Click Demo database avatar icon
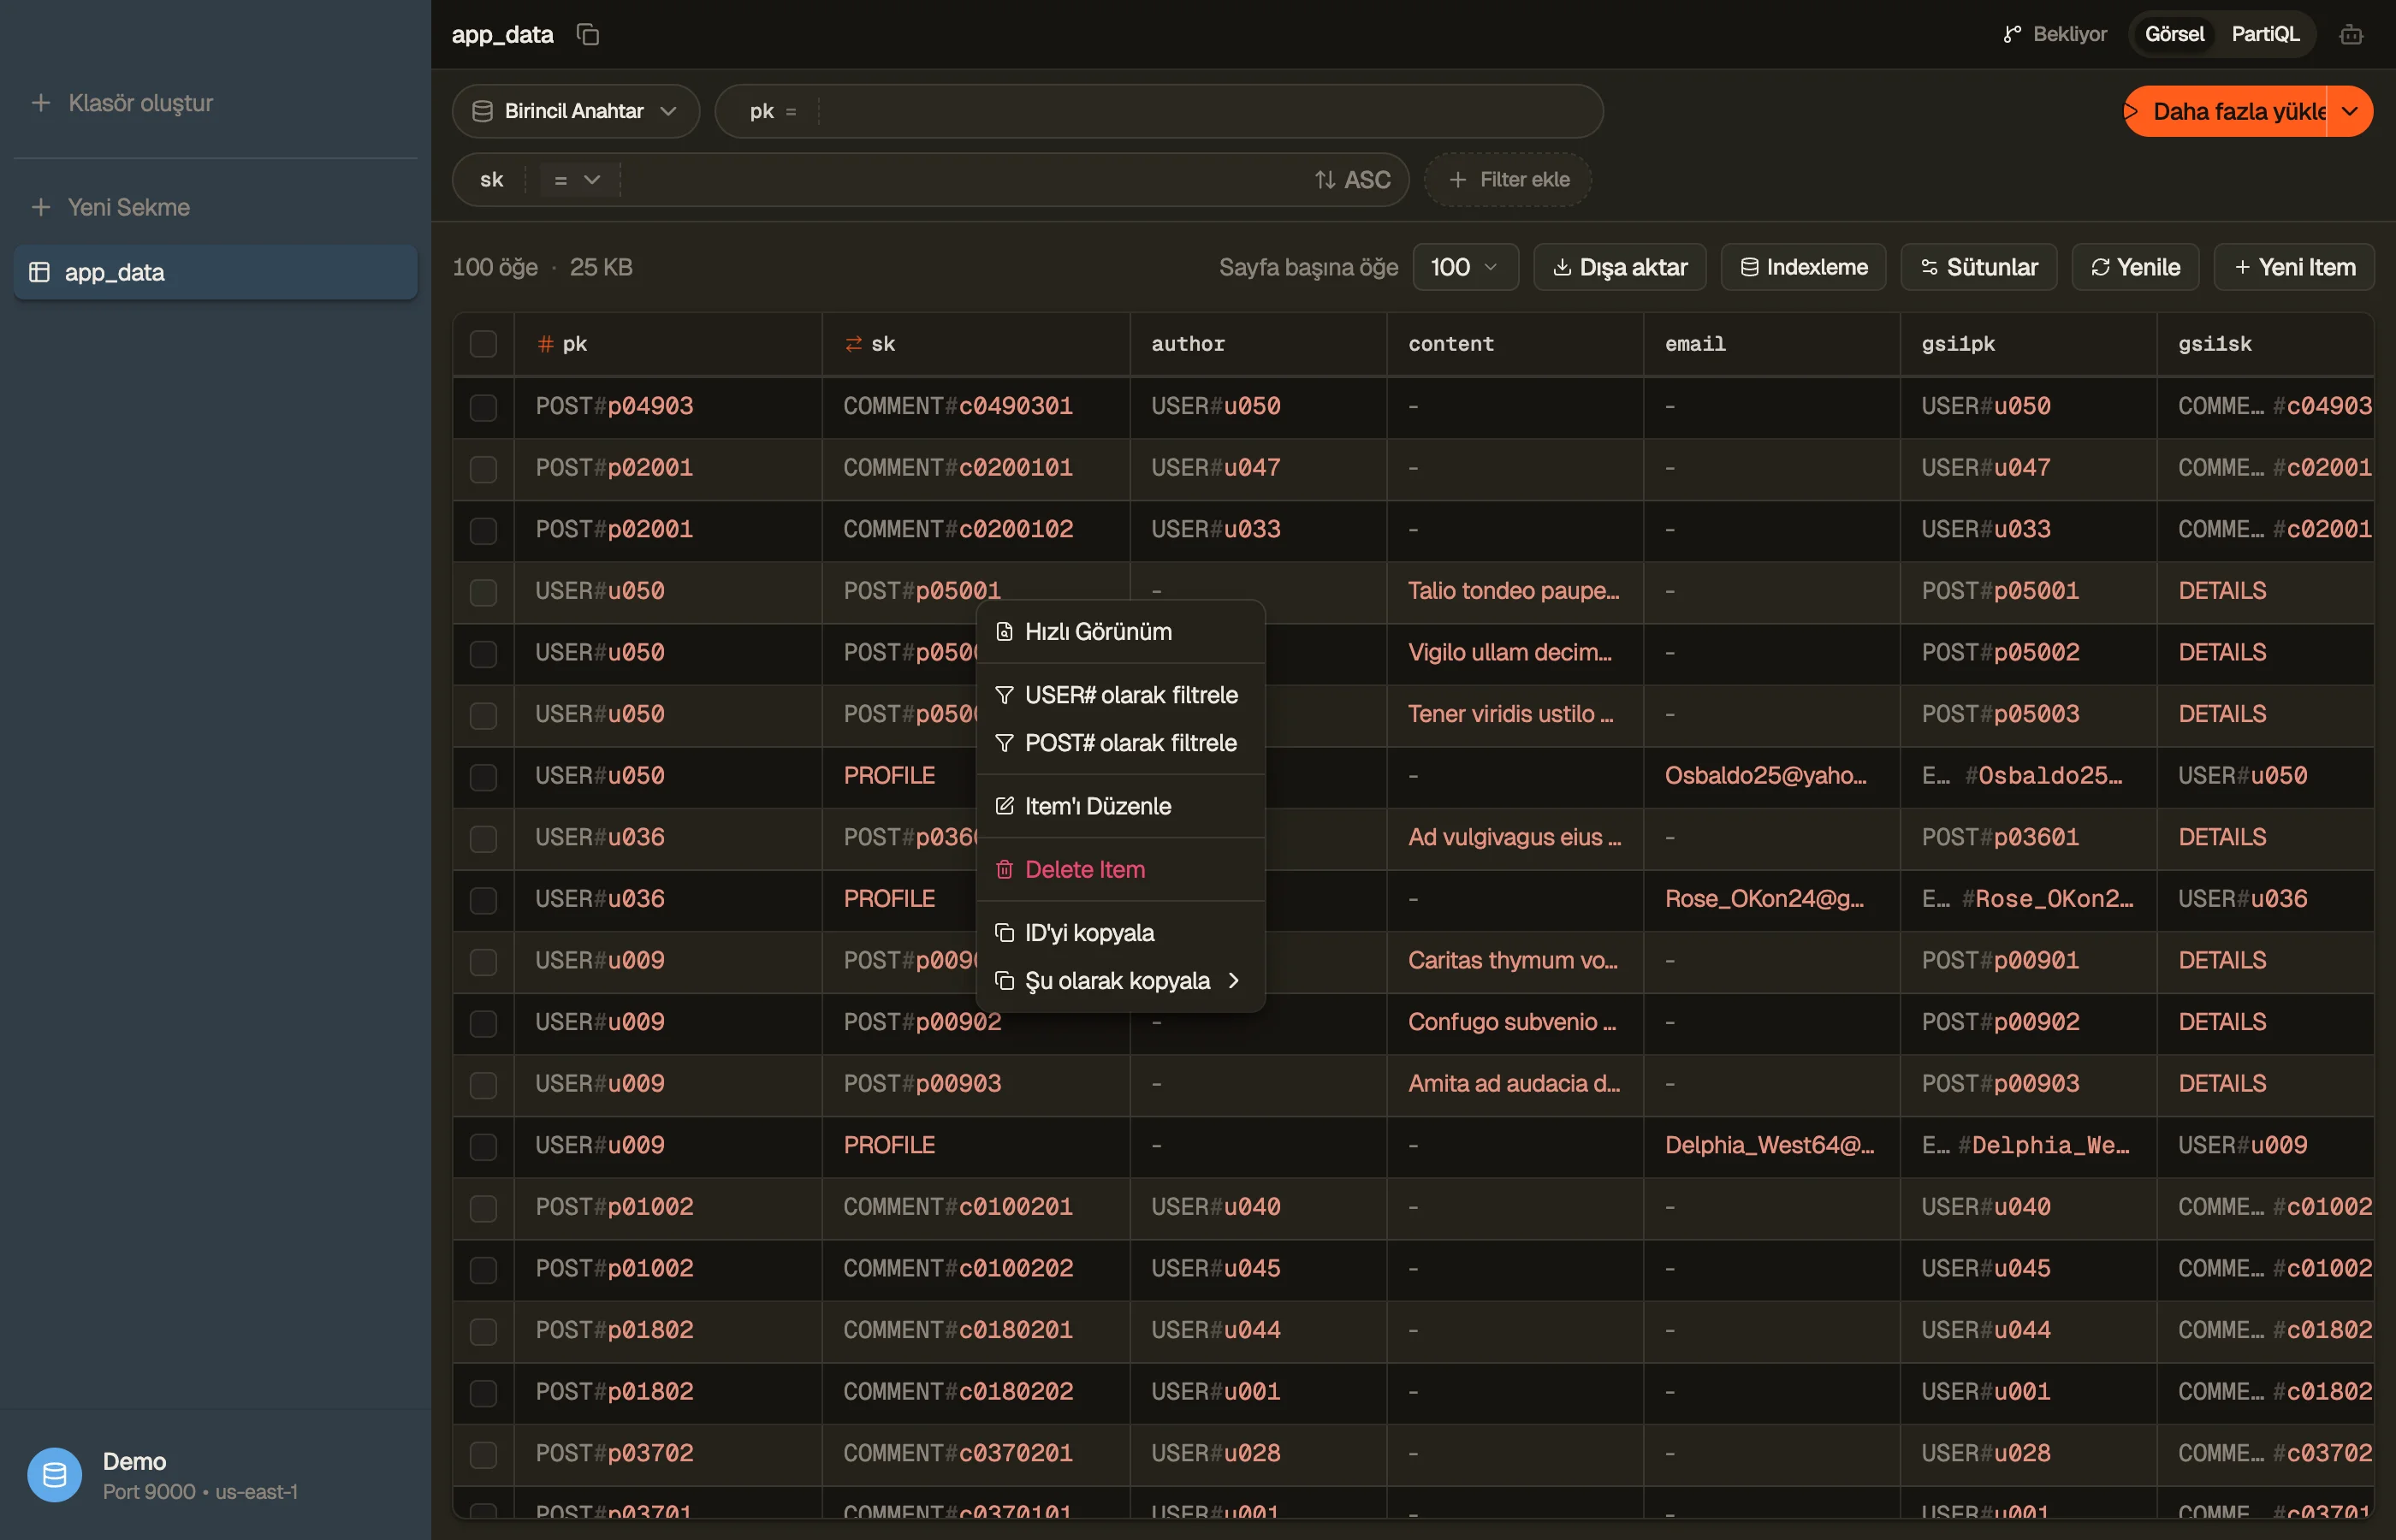 (x=55, y=1475)
